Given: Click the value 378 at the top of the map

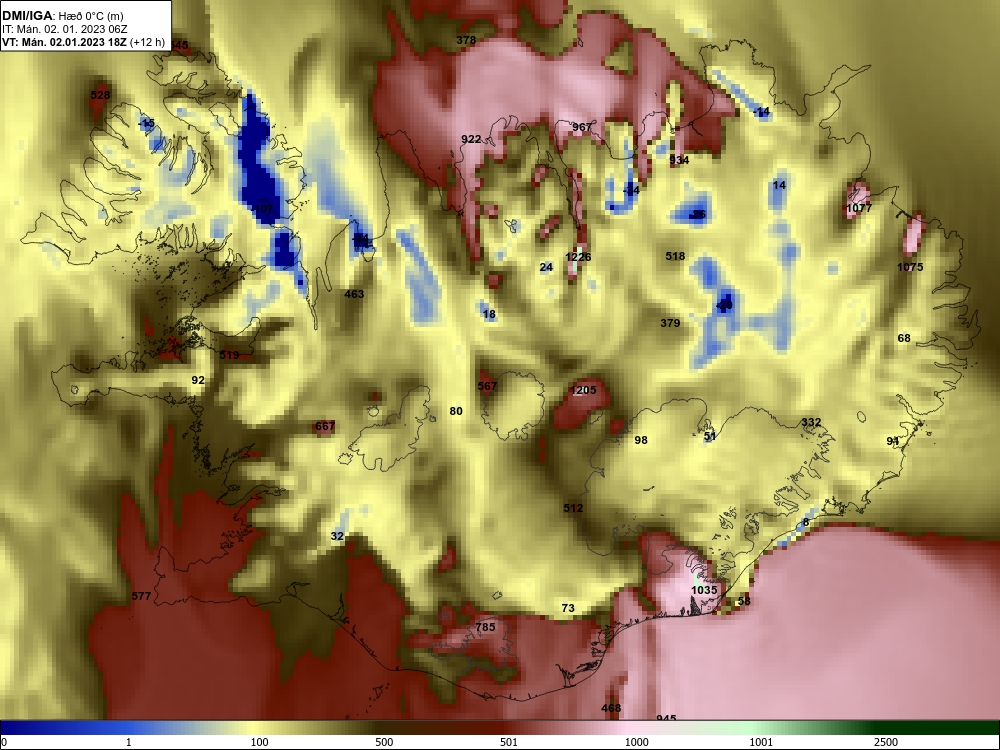Looking at the screenshot, I should click(x=466, y=40).
